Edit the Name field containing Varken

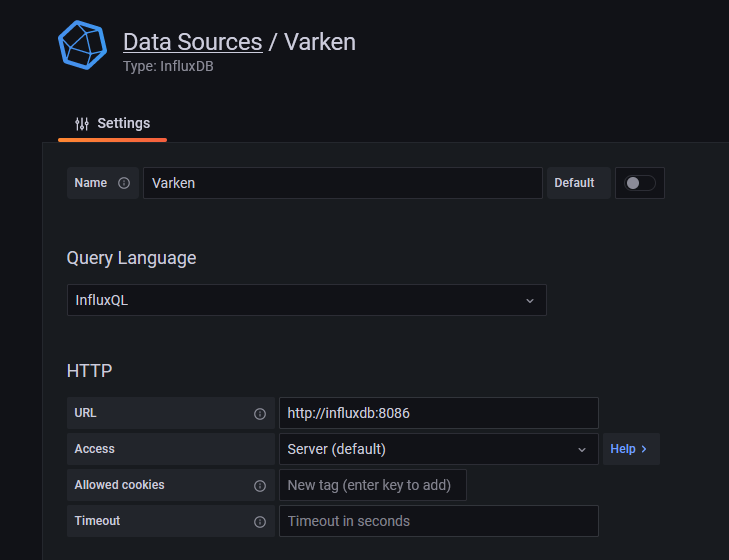(343, 183)
